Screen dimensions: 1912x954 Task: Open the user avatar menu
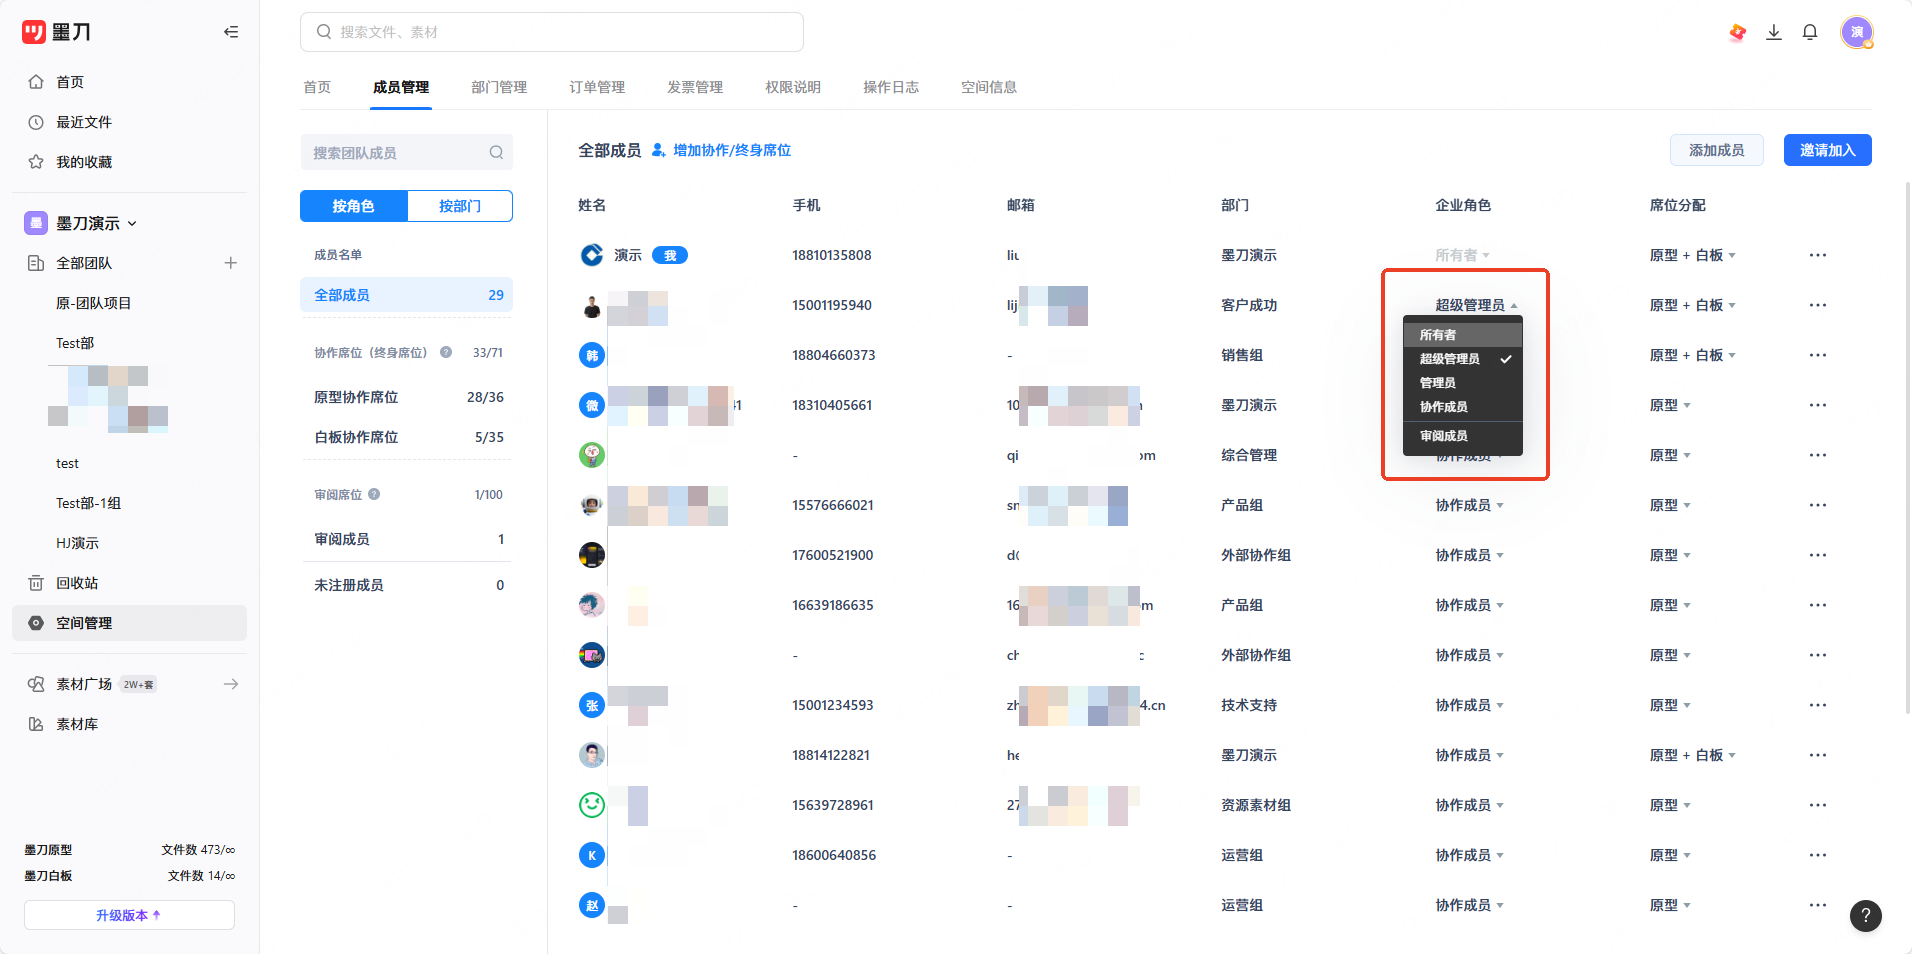click(x=1857, y=32)
